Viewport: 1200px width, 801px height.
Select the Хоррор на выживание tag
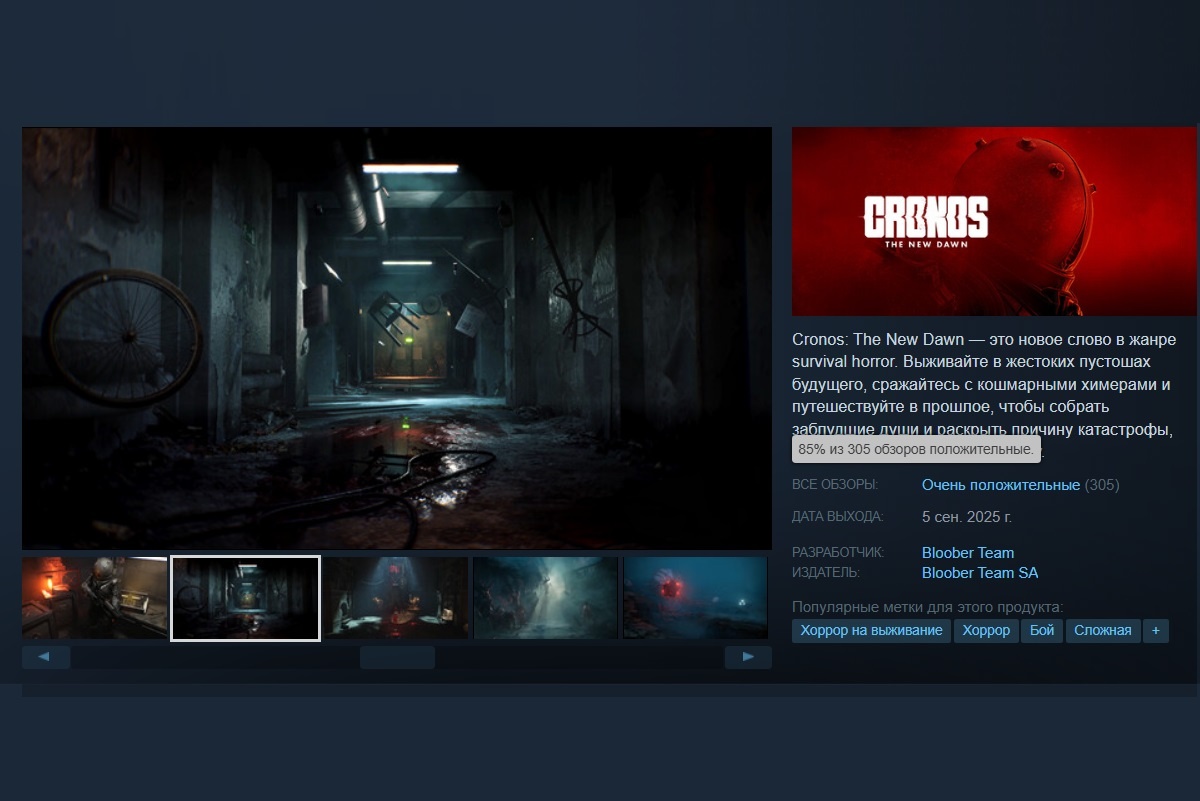(871, 630)
